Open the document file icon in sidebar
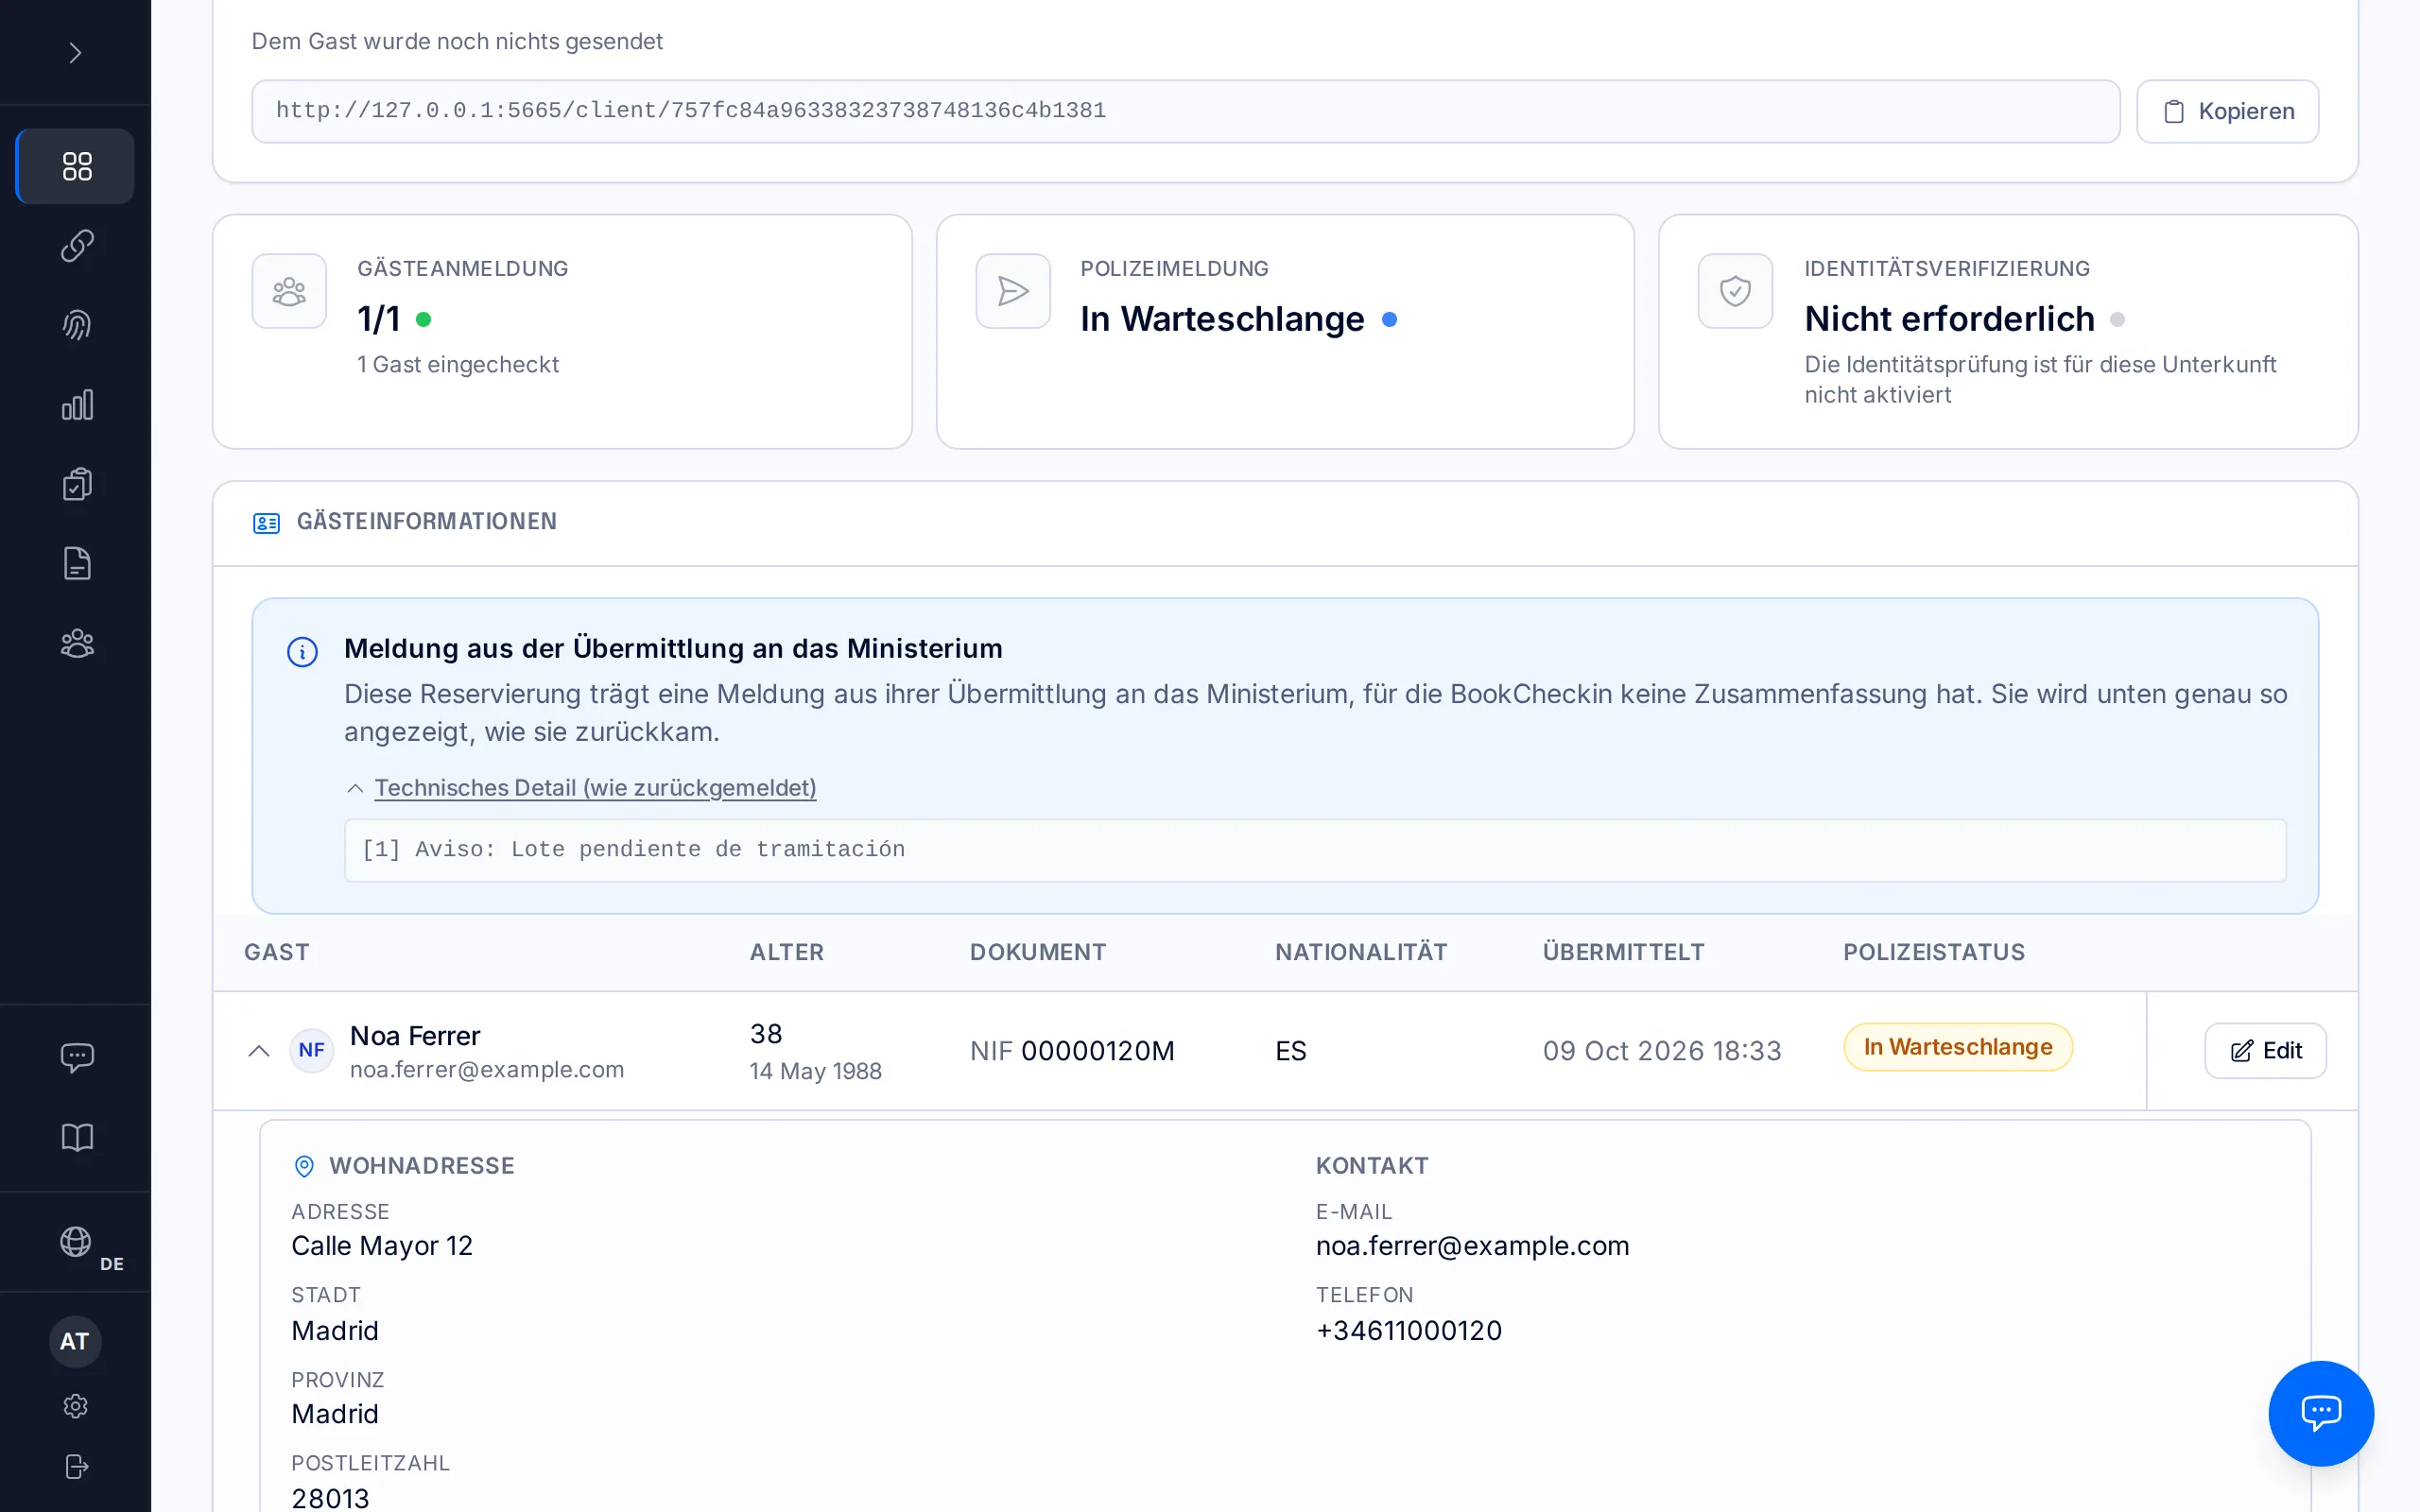 coord(76,564)
